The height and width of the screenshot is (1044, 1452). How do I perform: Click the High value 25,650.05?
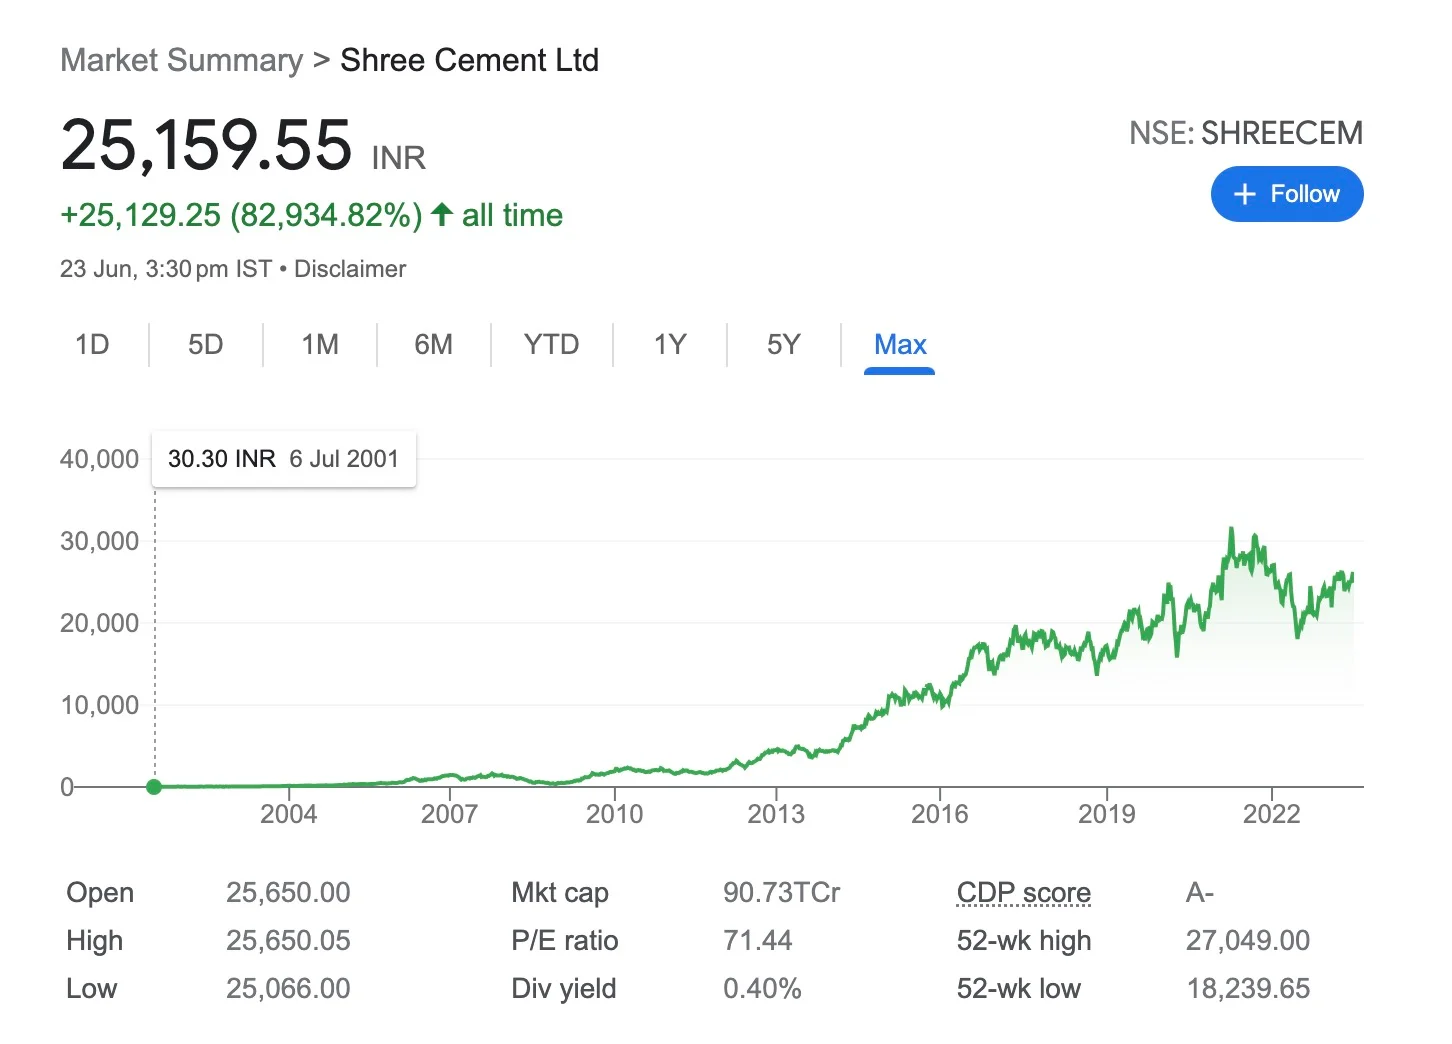pos(288,940)
